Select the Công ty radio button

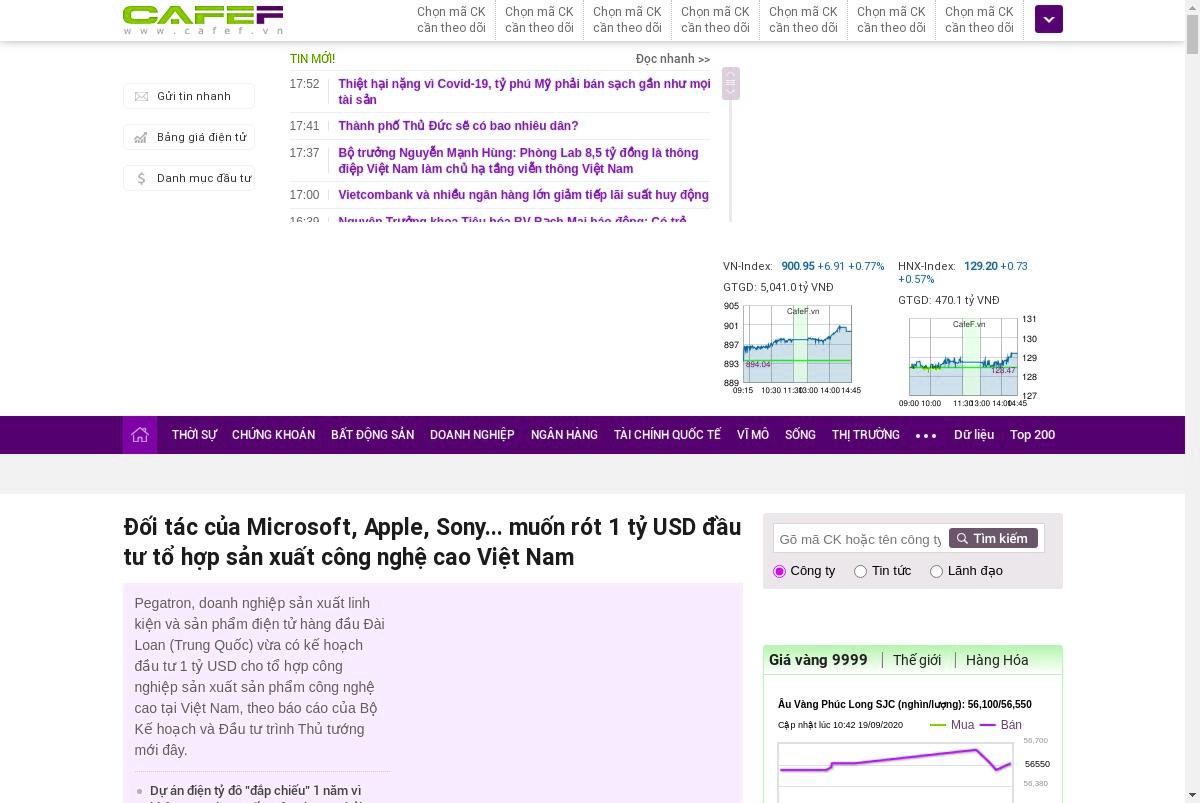click(780, 571)
